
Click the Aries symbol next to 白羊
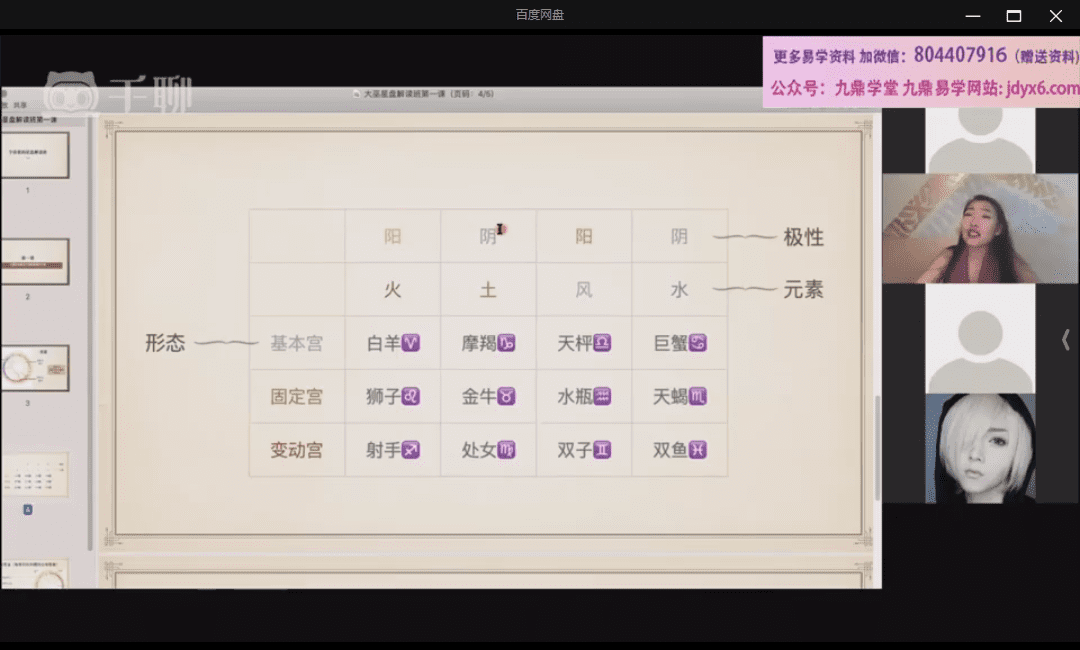(410, 343)
